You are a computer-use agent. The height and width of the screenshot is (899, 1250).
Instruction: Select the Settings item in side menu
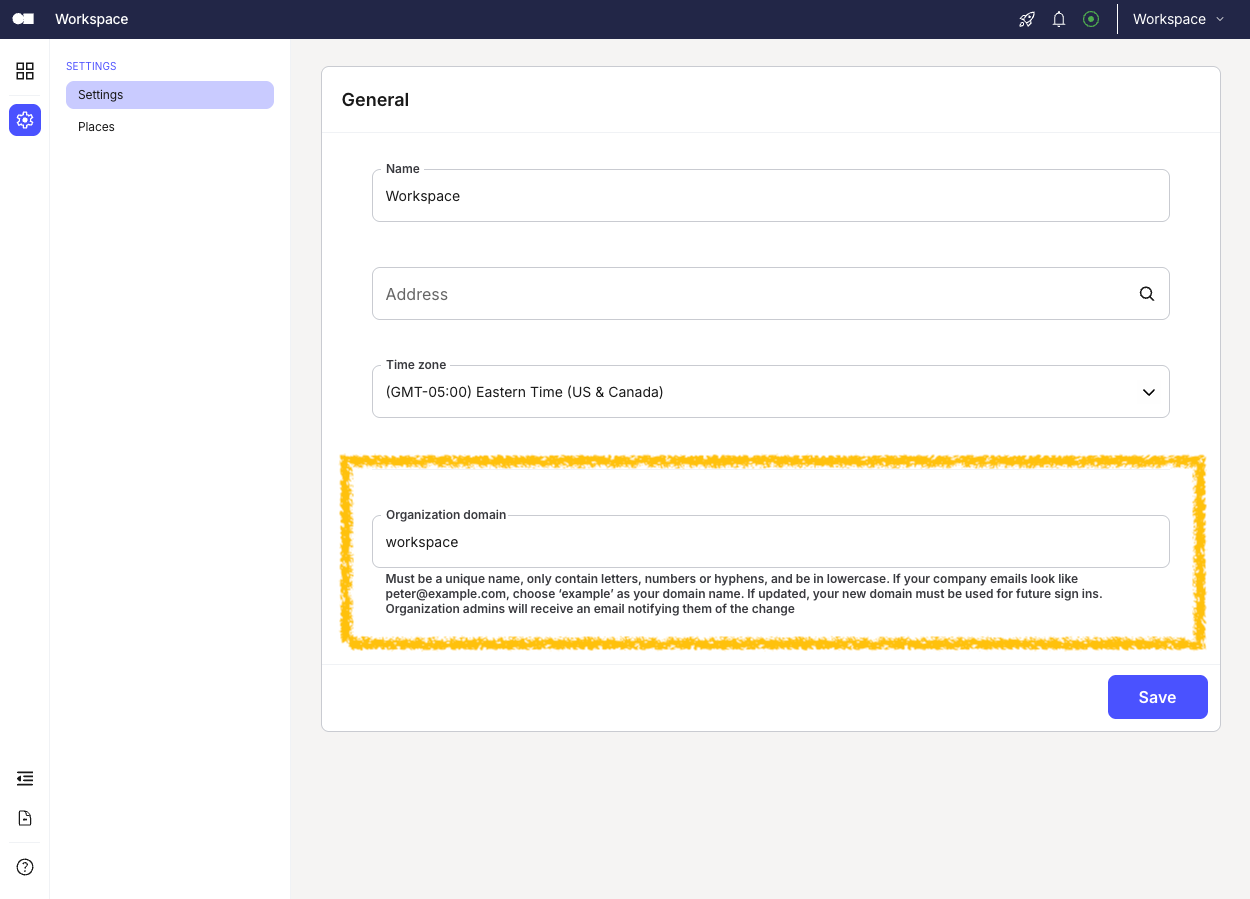click(x=169, y=95)
